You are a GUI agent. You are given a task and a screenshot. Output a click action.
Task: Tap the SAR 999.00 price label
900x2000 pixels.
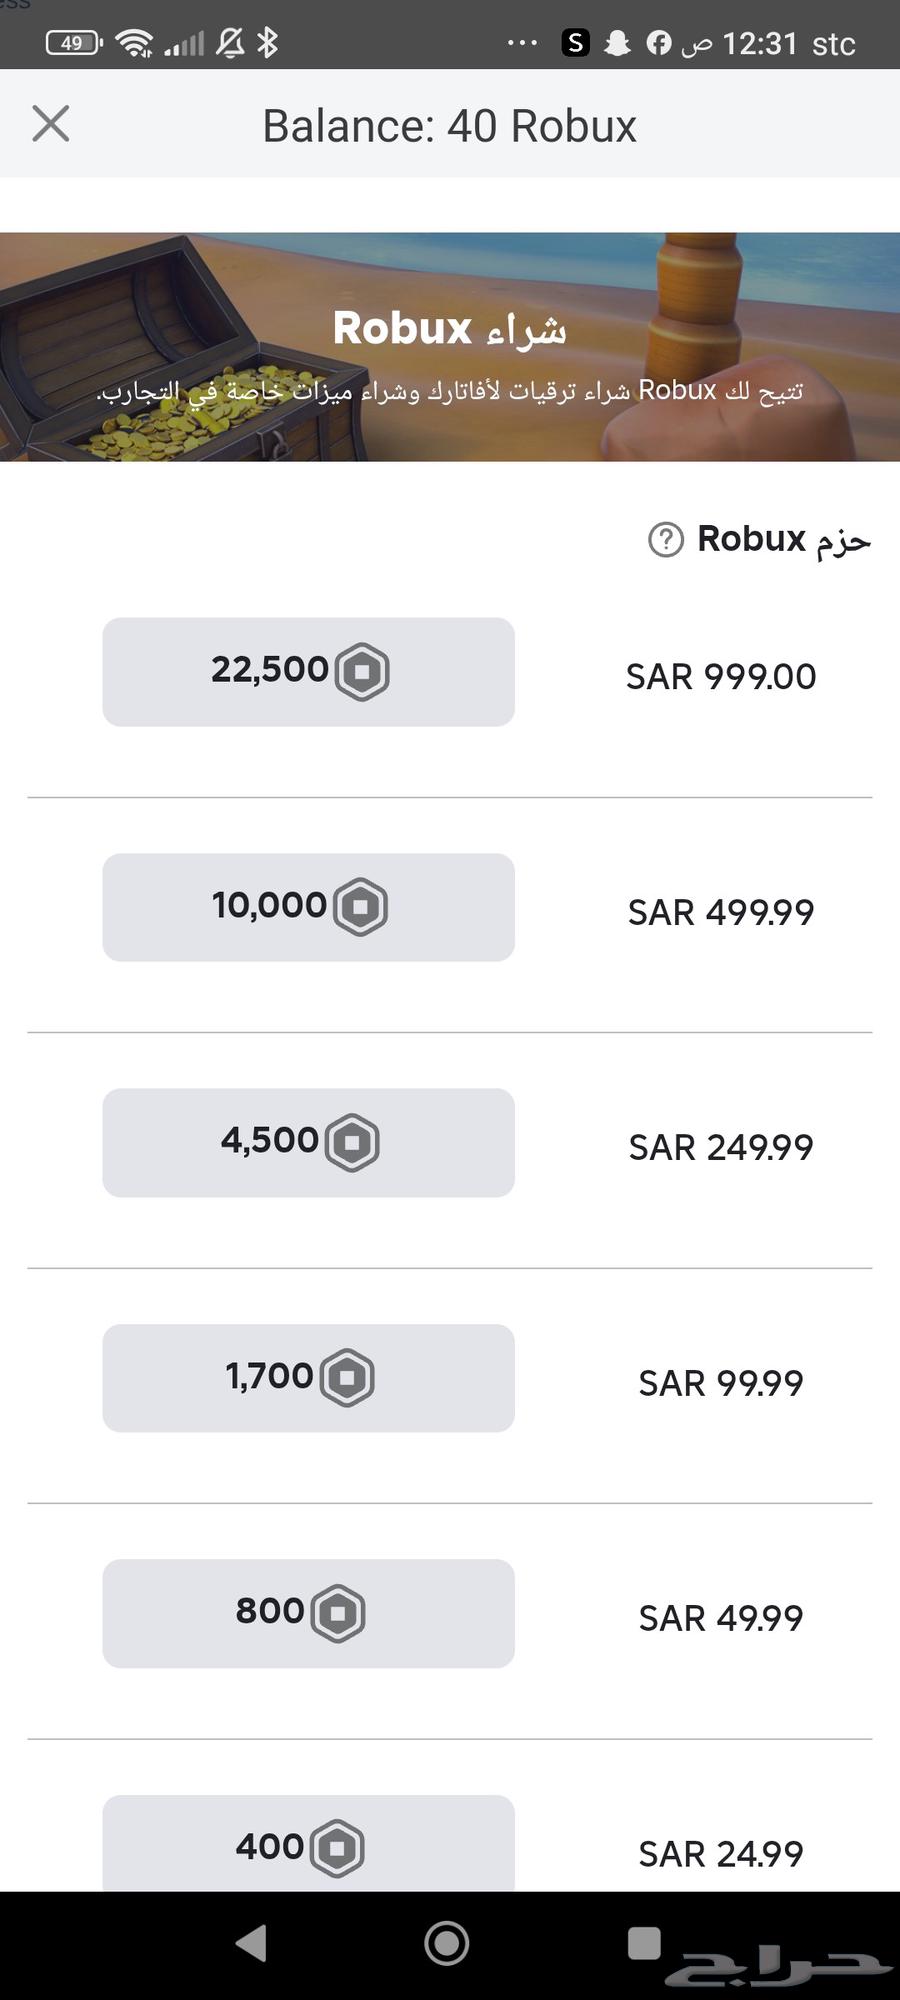point(721,677)
